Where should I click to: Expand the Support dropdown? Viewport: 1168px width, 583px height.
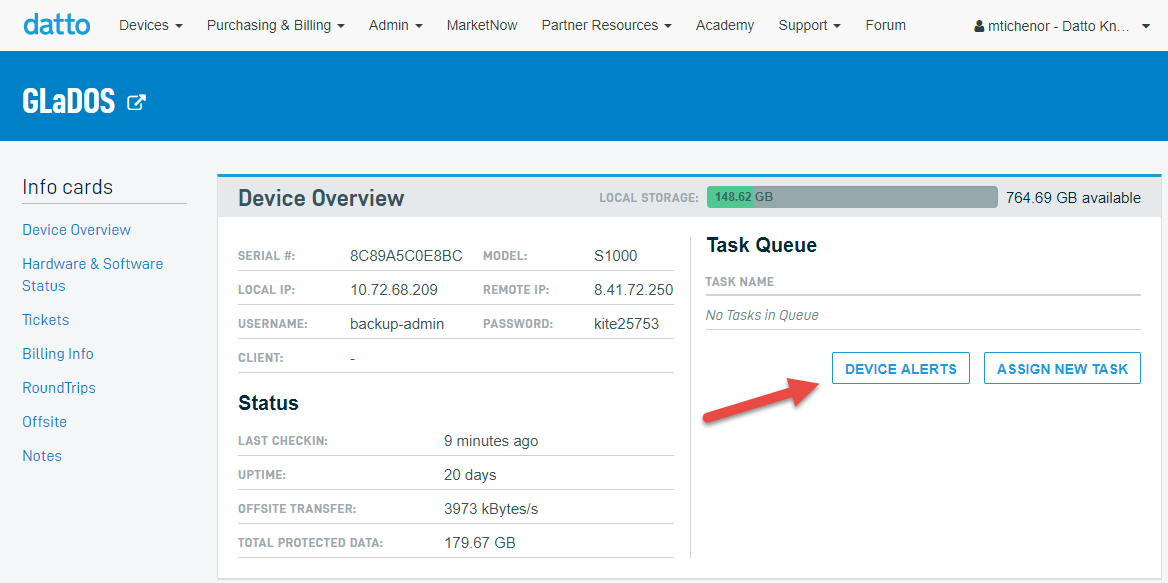pyautogui.click(x=809, y=25)
